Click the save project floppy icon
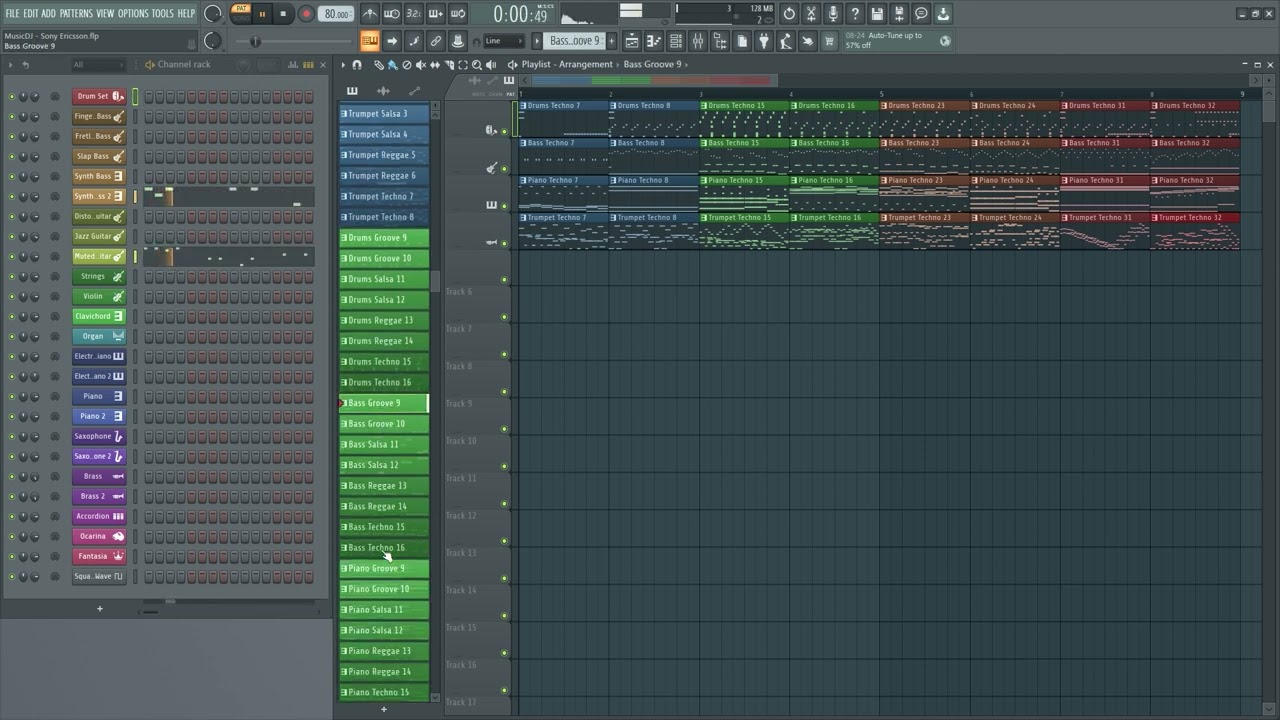1280x720 pixels. tap(876, 14)
